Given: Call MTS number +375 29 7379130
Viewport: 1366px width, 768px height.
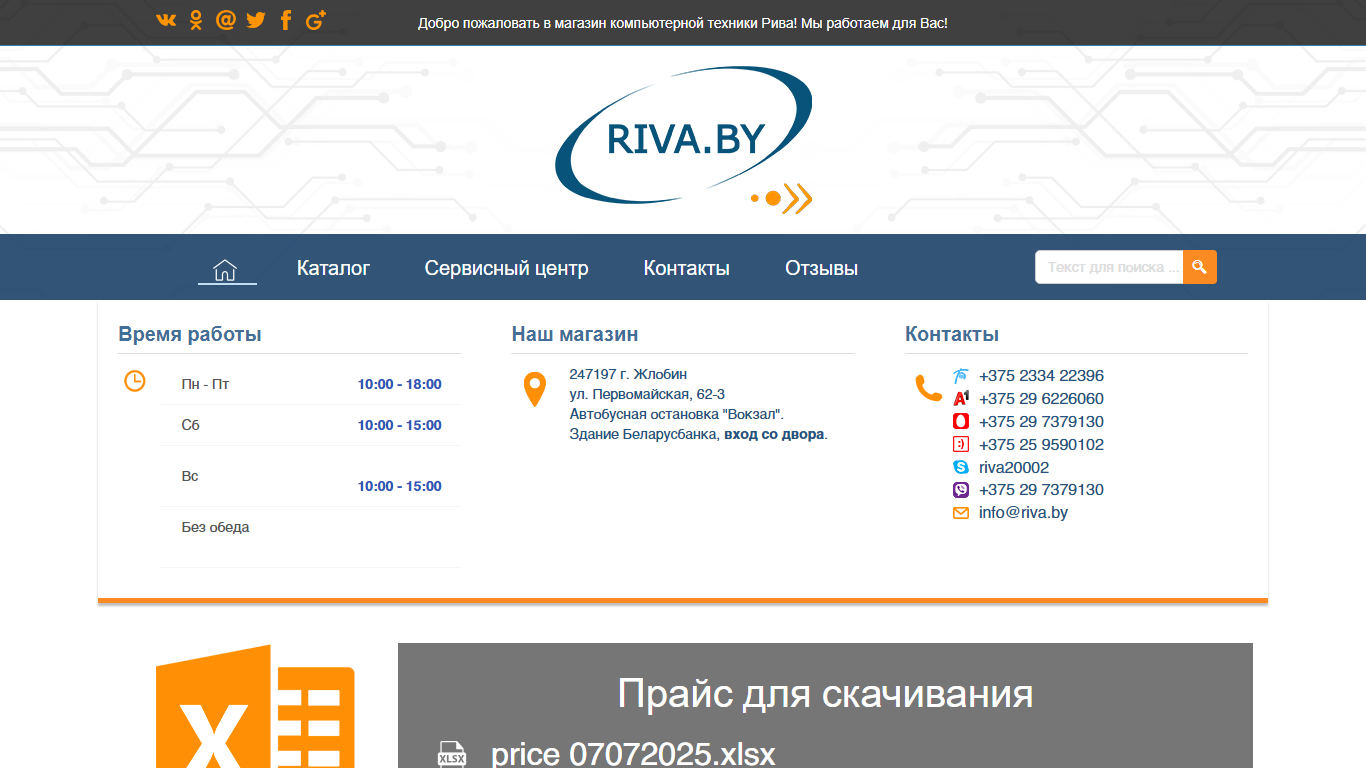Looking at the screenshot, I should 1041,422.
